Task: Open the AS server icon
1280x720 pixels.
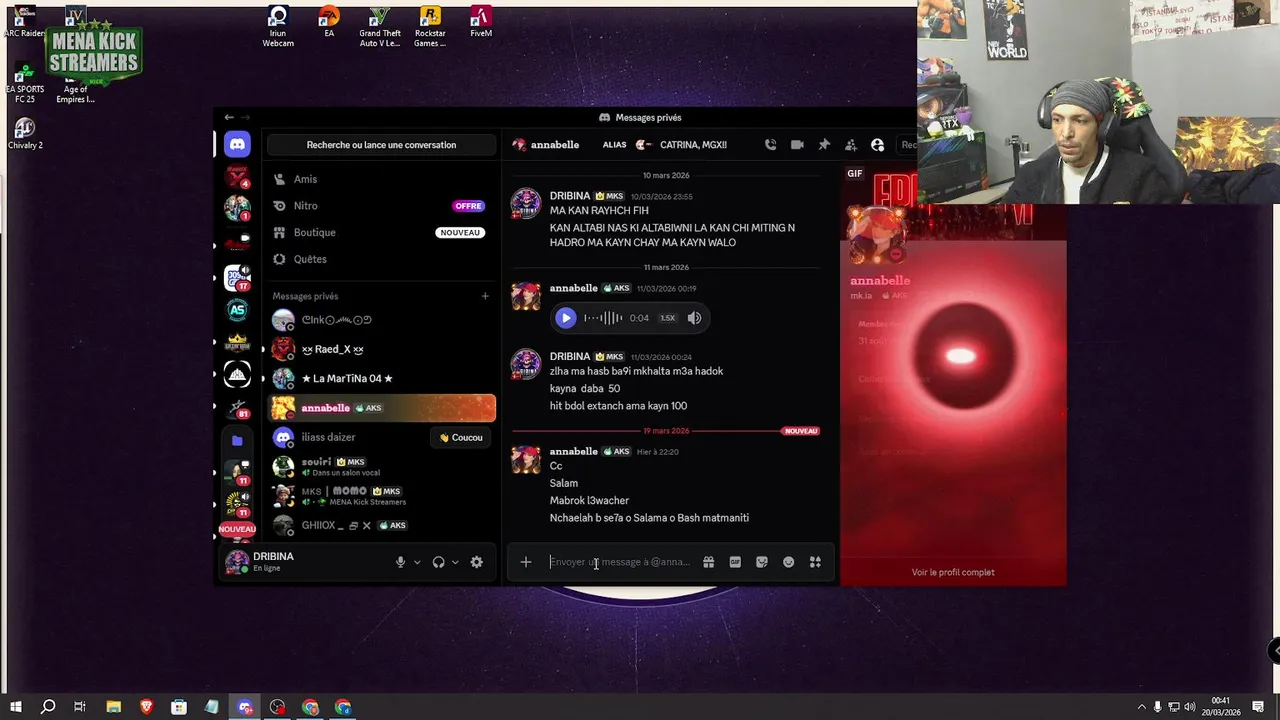Action: pyautogui.click(x=237, y=310)
